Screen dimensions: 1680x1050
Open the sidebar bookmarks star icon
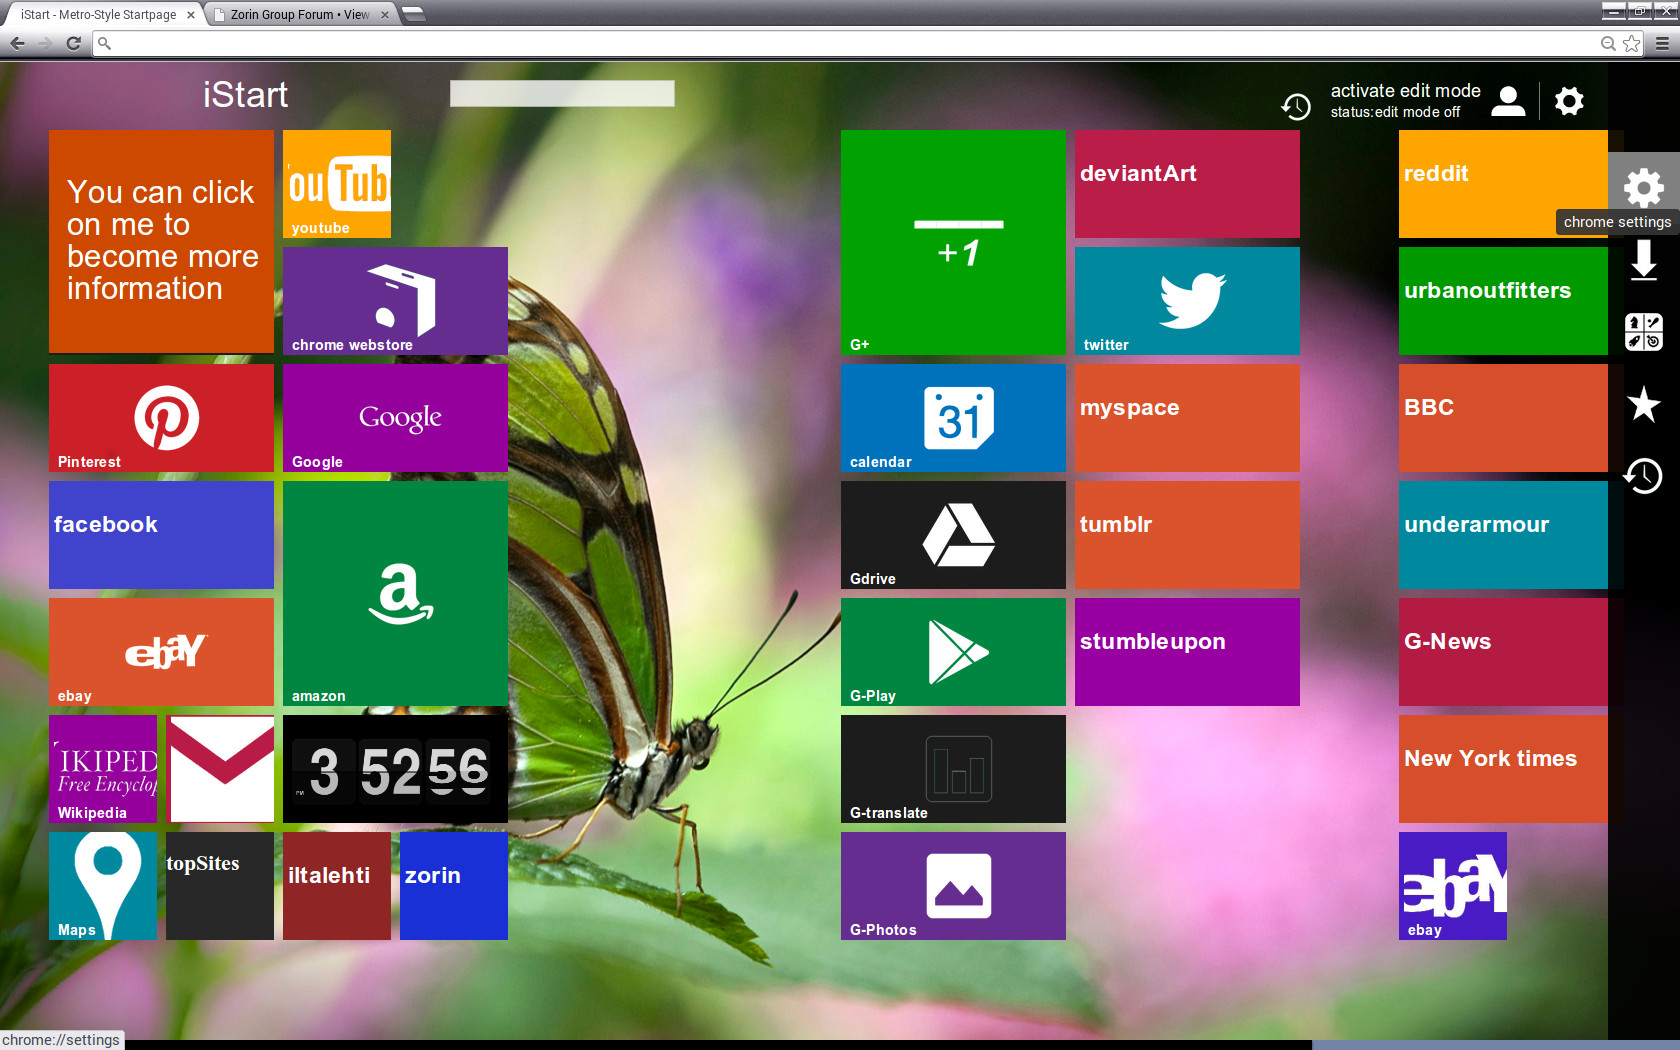pos(1643,405)
